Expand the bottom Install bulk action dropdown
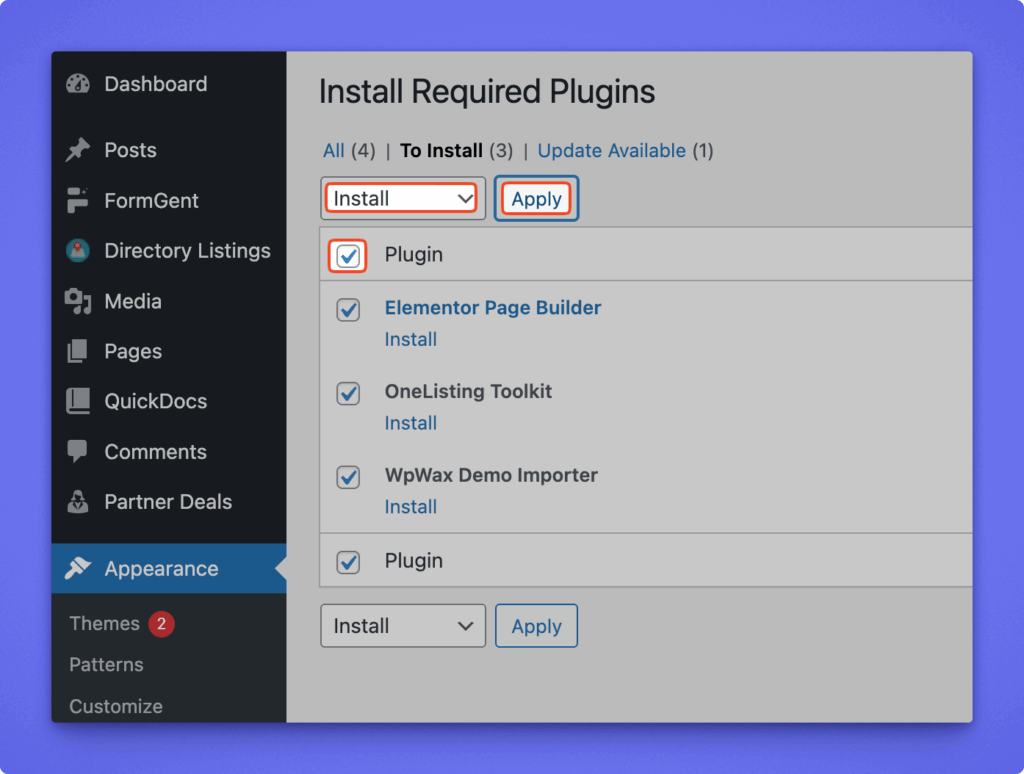 (x=402, y=626)
